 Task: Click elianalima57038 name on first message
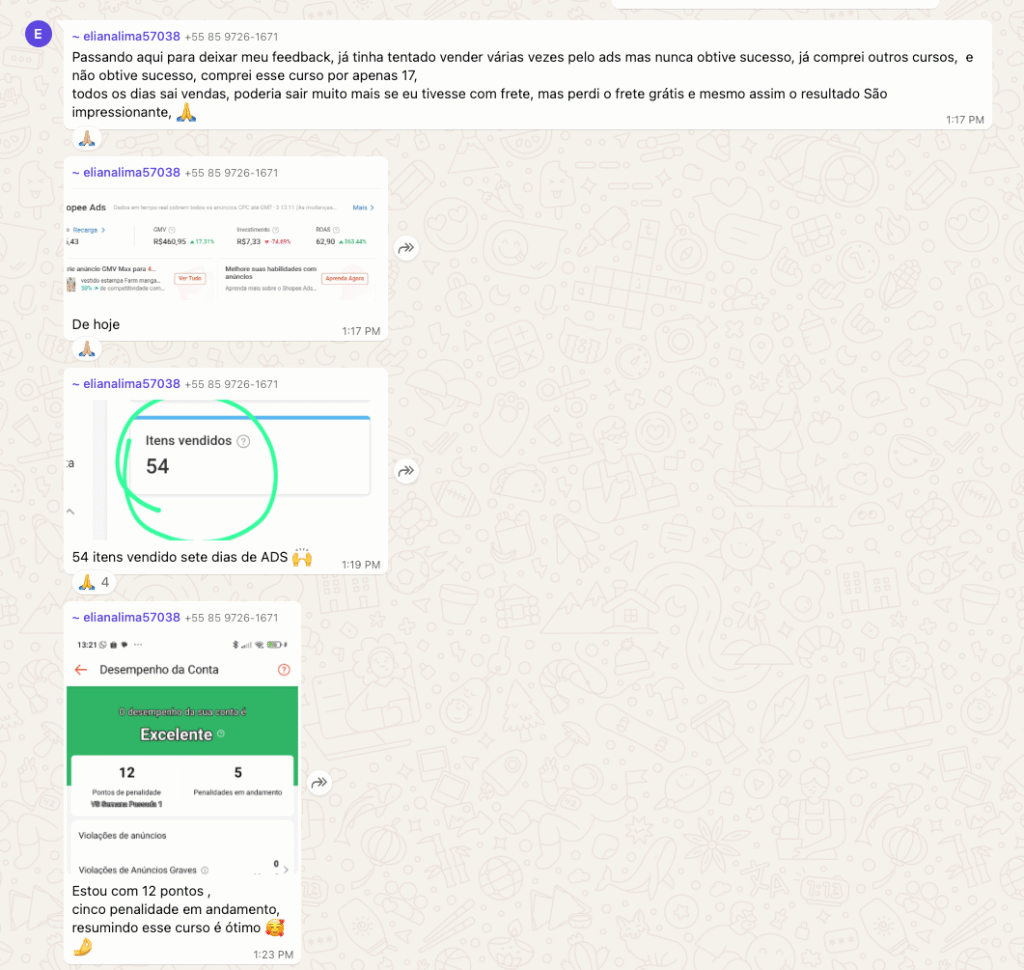131,37
